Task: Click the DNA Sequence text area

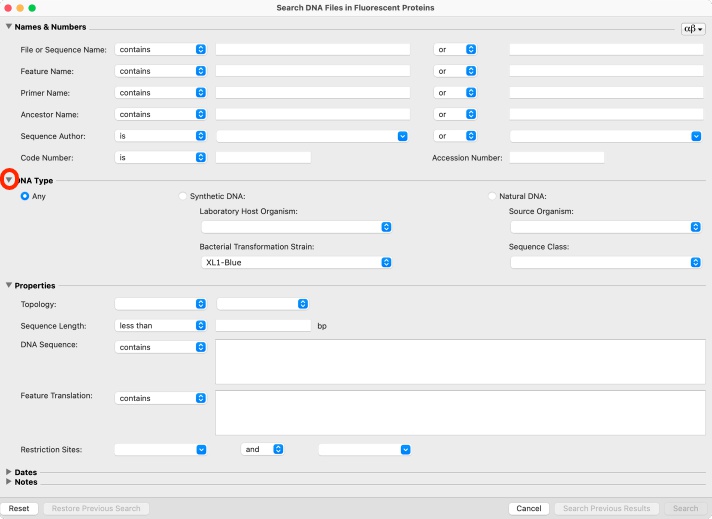Action: 460,362
